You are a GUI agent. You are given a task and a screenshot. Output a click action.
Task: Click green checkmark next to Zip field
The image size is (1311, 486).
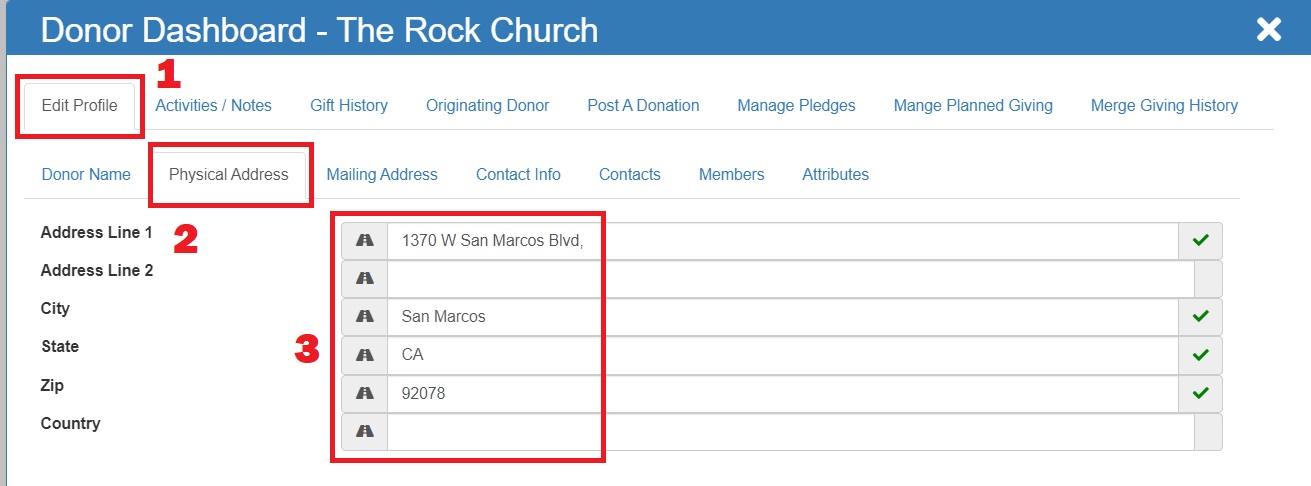coord(1201,393)
